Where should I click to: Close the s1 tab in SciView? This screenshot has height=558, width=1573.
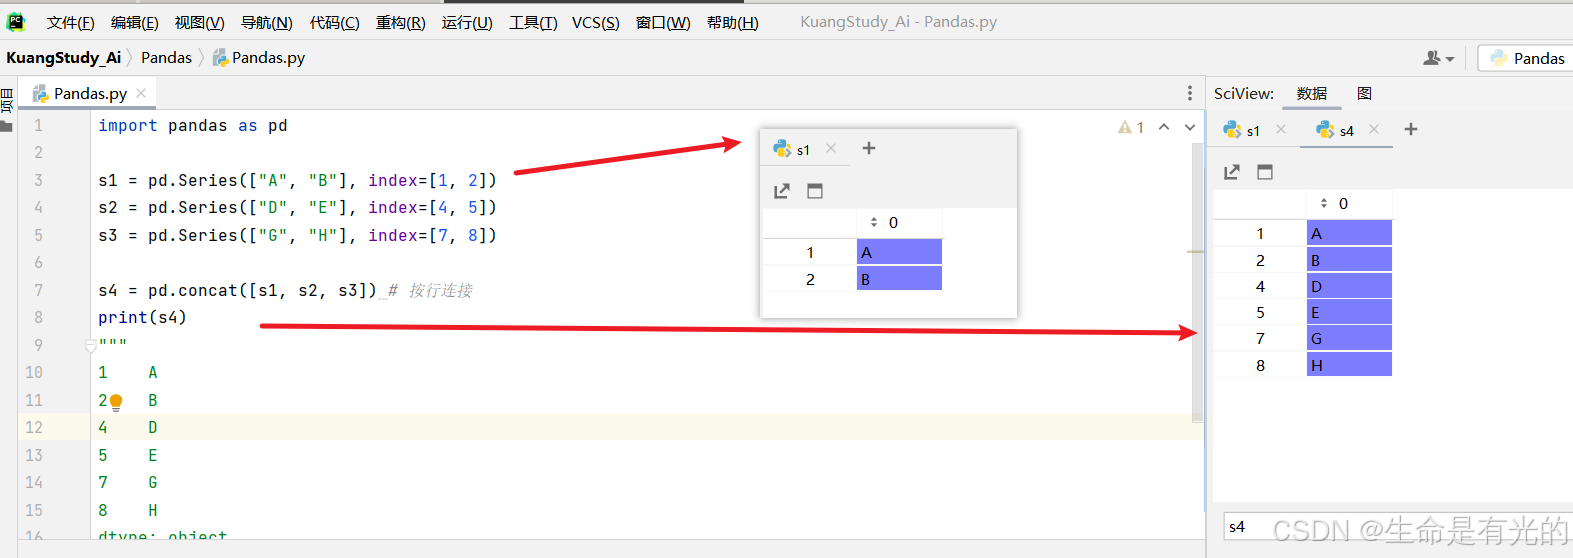point(1281,129)
